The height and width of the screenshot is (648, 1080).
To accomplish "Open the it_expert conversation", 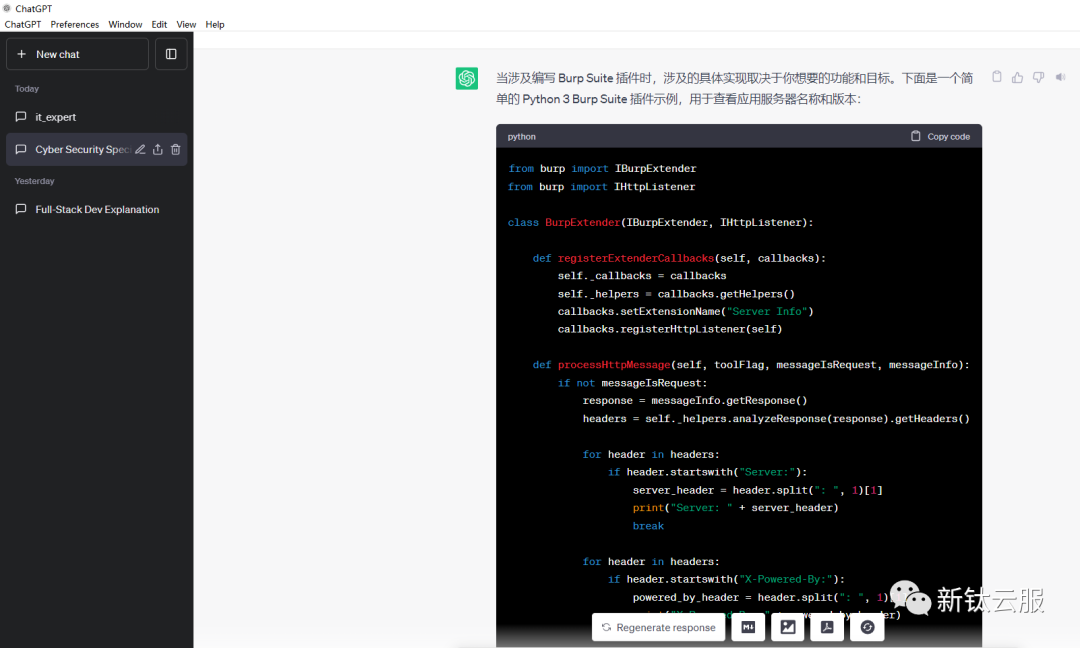I will (56, 117).
